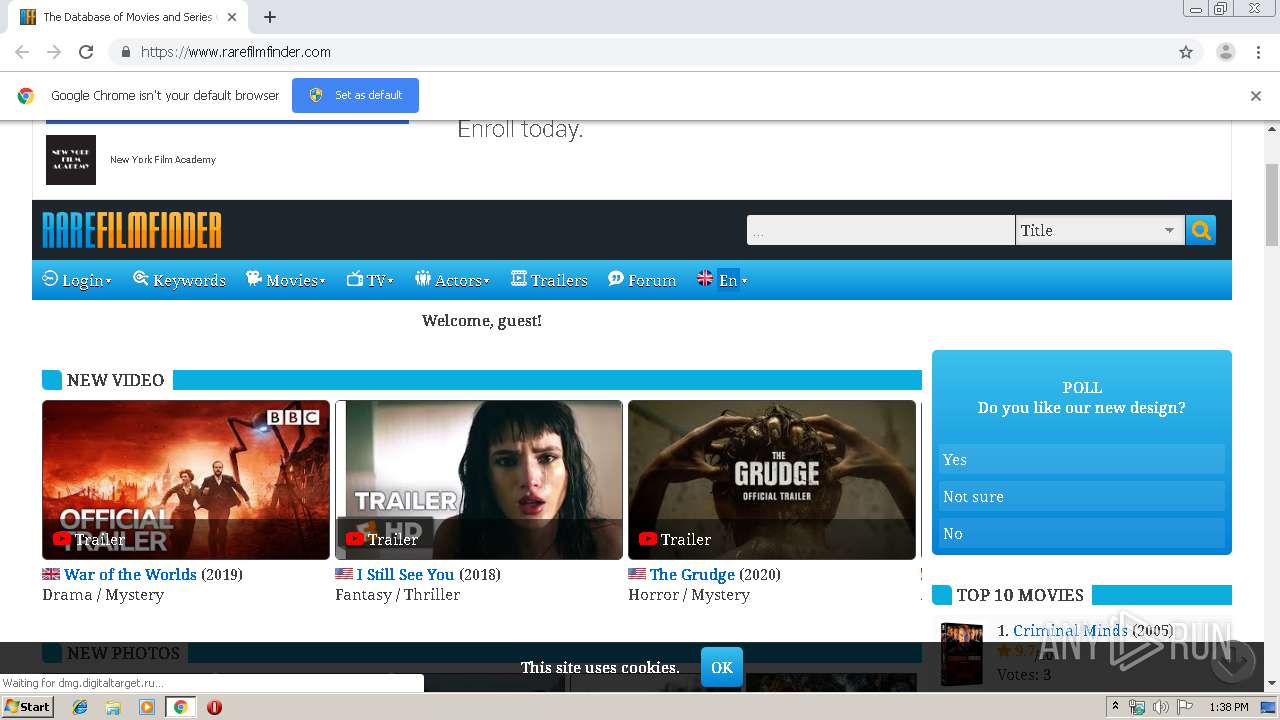1280x720 pixels.
Task: Click the Chrome taskbar icon
Action: point(180,707)
